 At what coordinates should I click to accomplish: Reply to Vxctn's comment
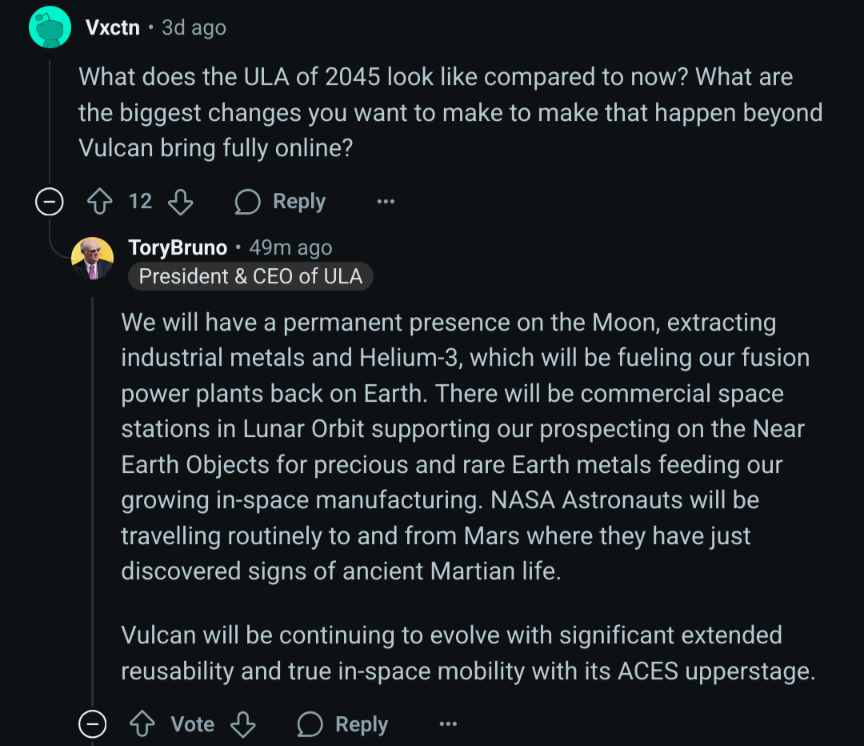pyautogui.click(x=298, y=202)
